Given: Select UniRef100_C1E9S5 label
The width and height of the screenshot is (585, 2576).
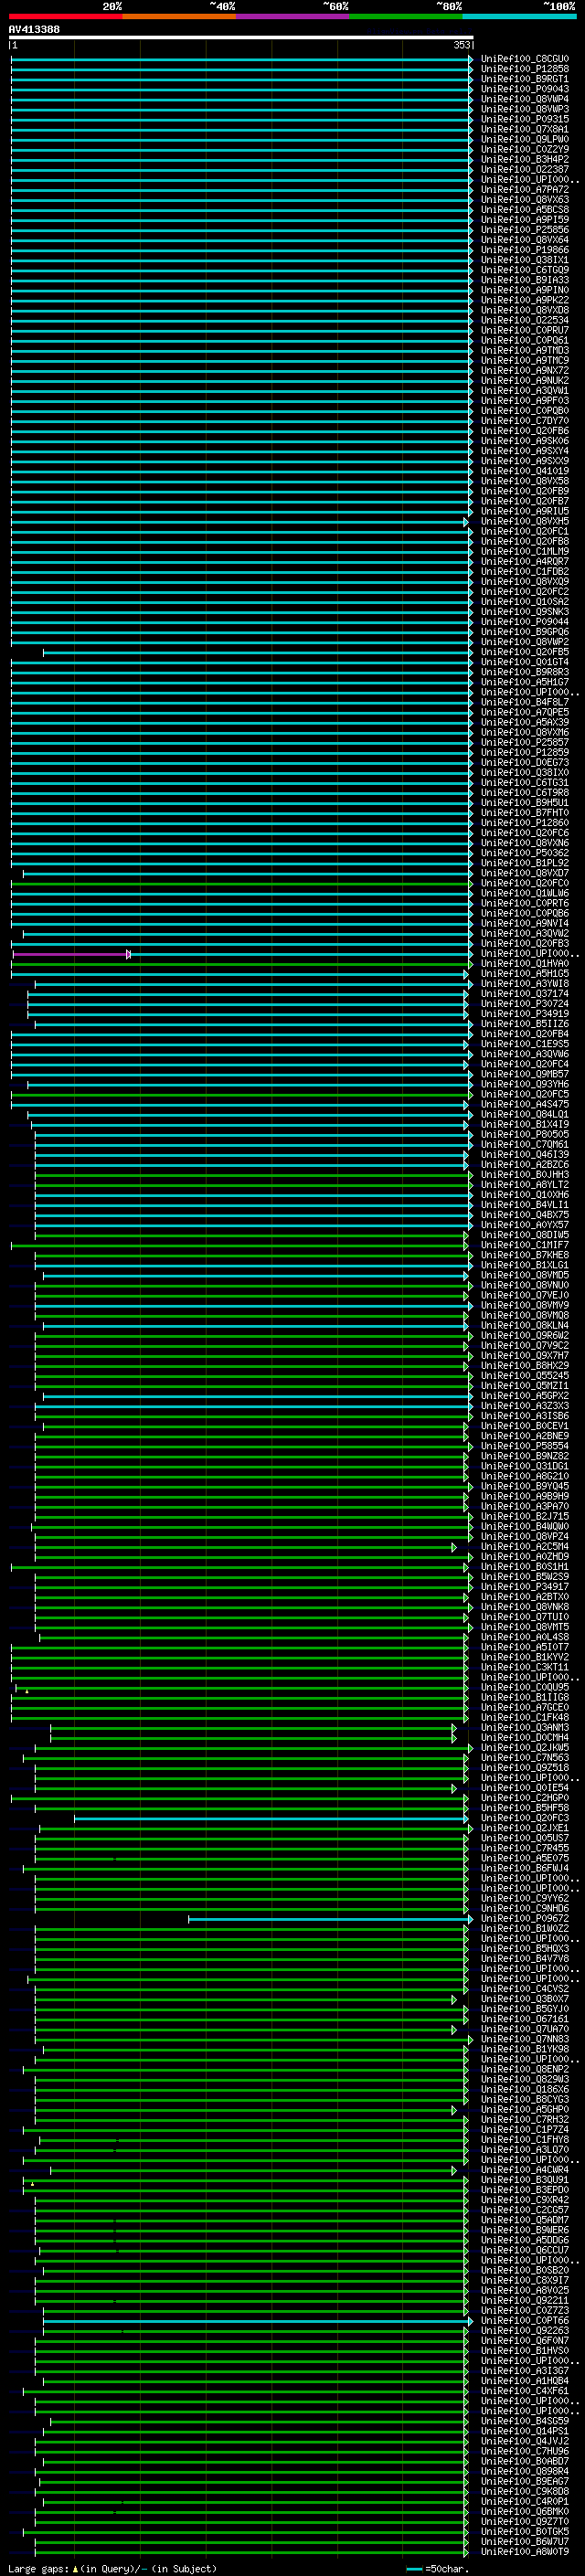Looking at the screenshot, I should [x=524, y=1044].
